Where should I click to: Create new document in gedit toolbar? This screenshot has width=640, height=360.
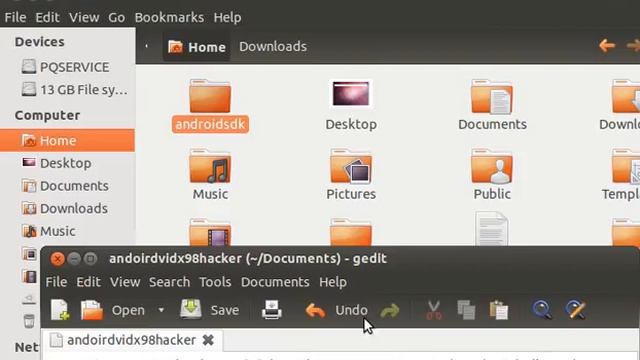60,310
